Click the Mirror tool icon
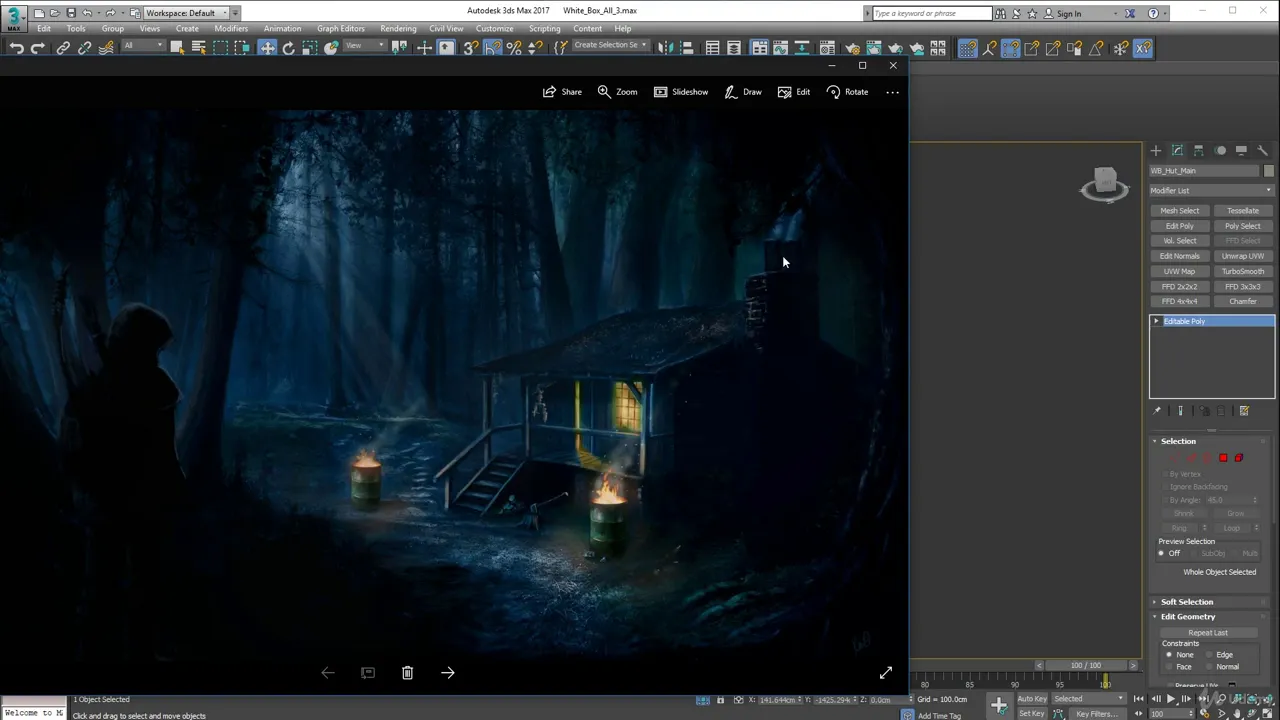 (x=665, y=48)
